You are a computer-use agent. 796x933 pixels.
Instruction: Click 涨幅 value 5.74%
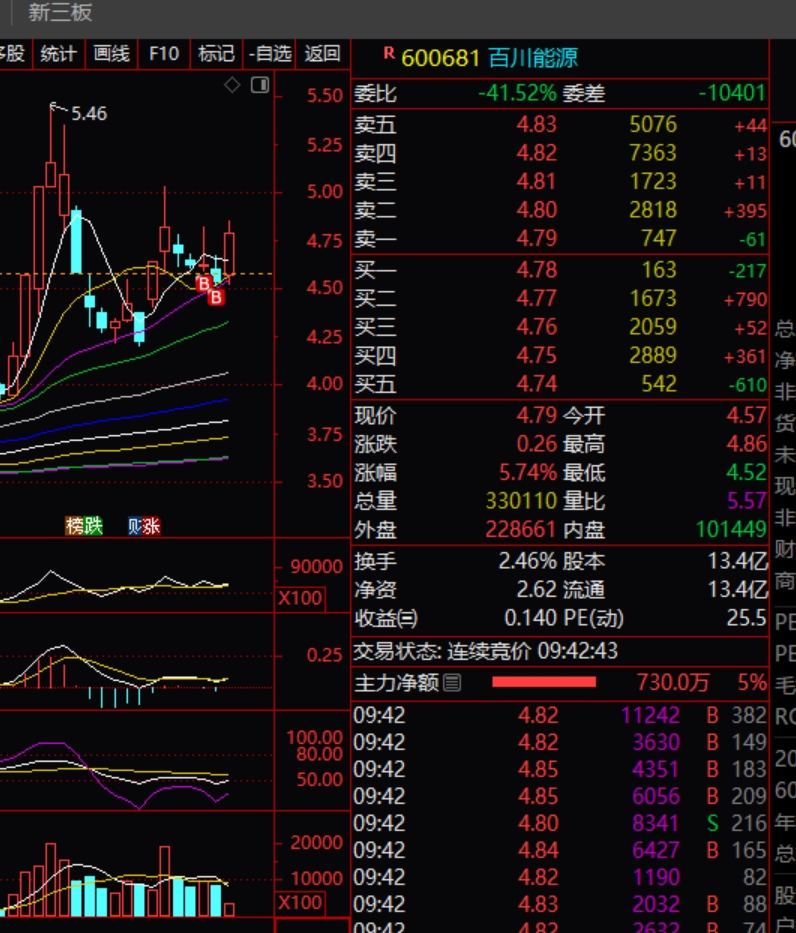click(528, 472)
